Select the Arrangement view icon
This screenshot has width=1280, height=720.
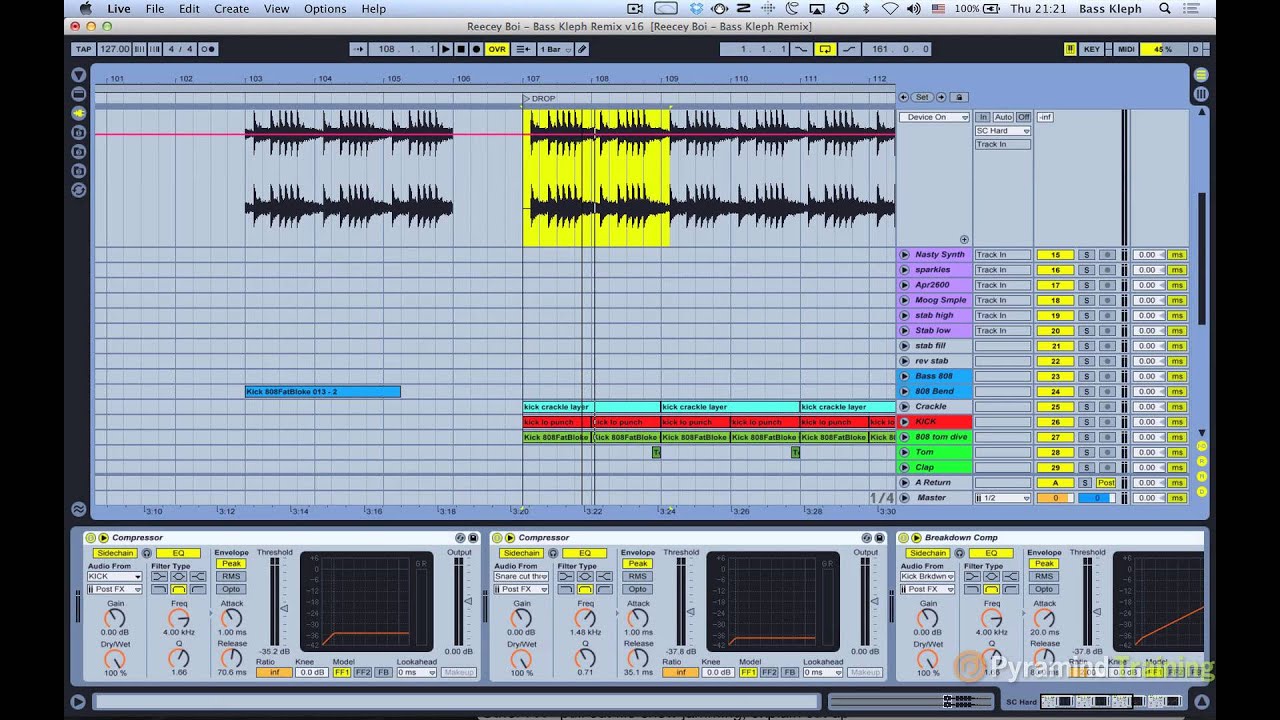tap(1201, 75)
